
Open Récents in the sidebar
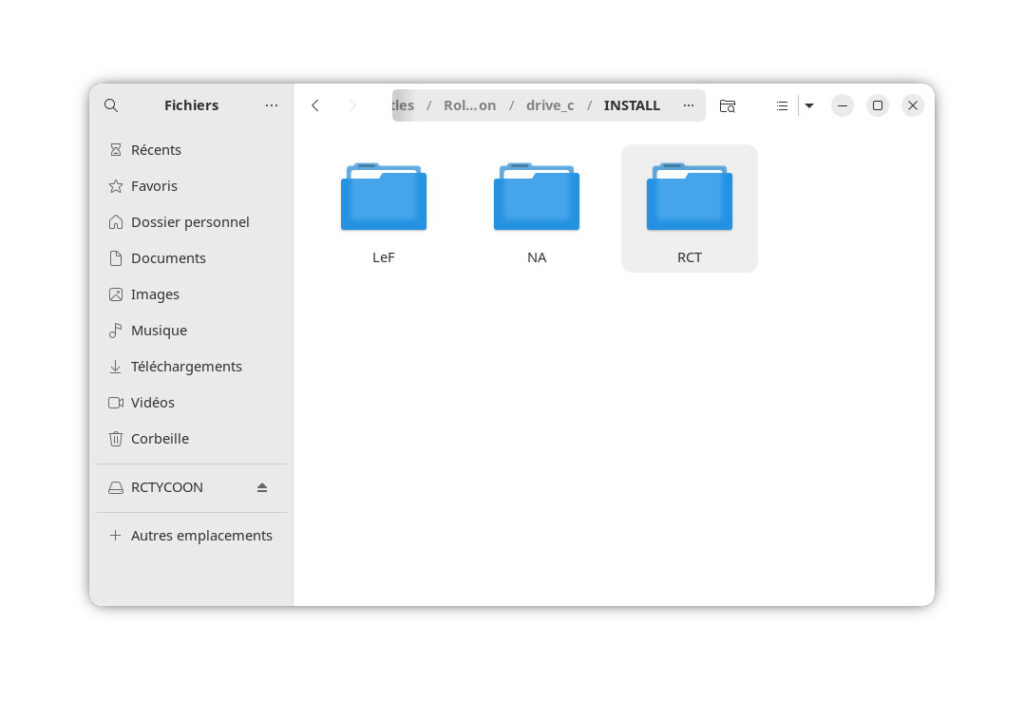pyautogui.click(x=155, y=150)
